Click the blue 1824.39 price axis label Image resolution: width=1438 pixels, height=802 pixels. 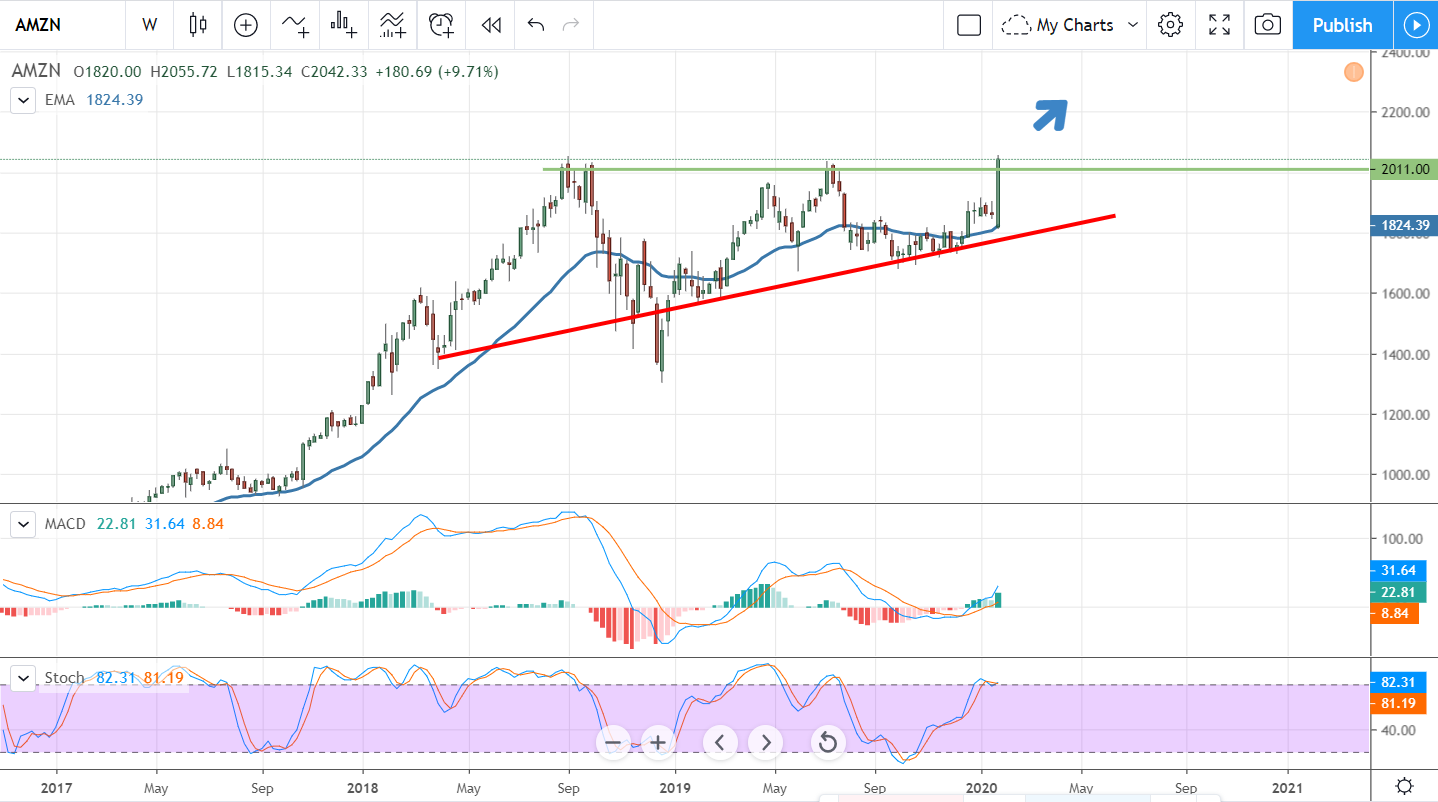(1403, 226)
